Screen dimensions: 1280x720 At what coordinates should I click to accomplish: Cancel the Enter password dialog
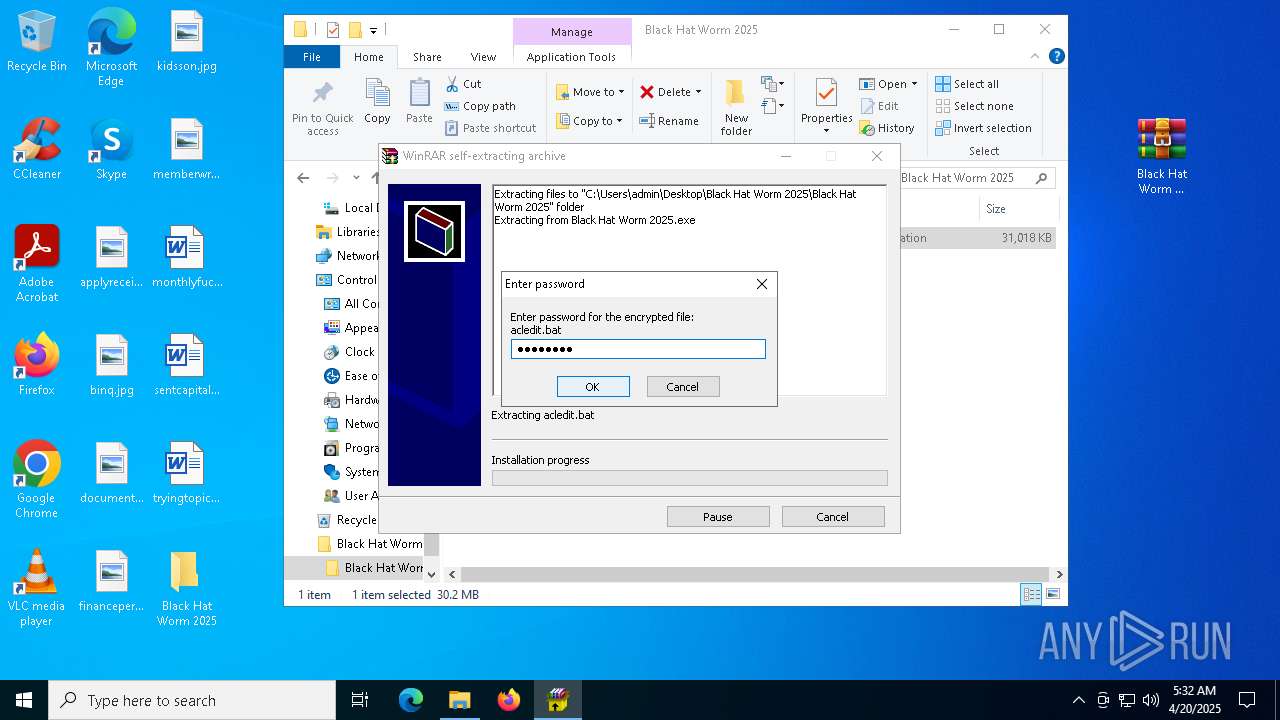pos(683,387)
